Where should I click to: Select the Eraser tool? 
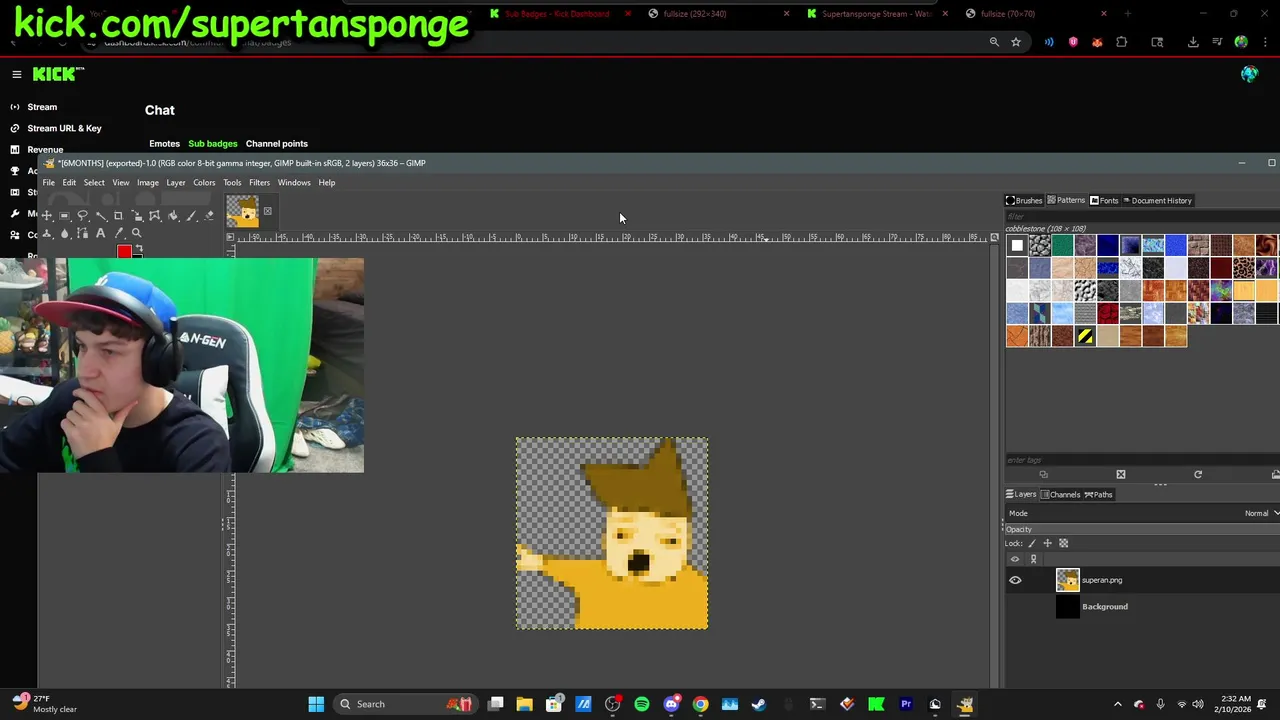coord(209,215)
